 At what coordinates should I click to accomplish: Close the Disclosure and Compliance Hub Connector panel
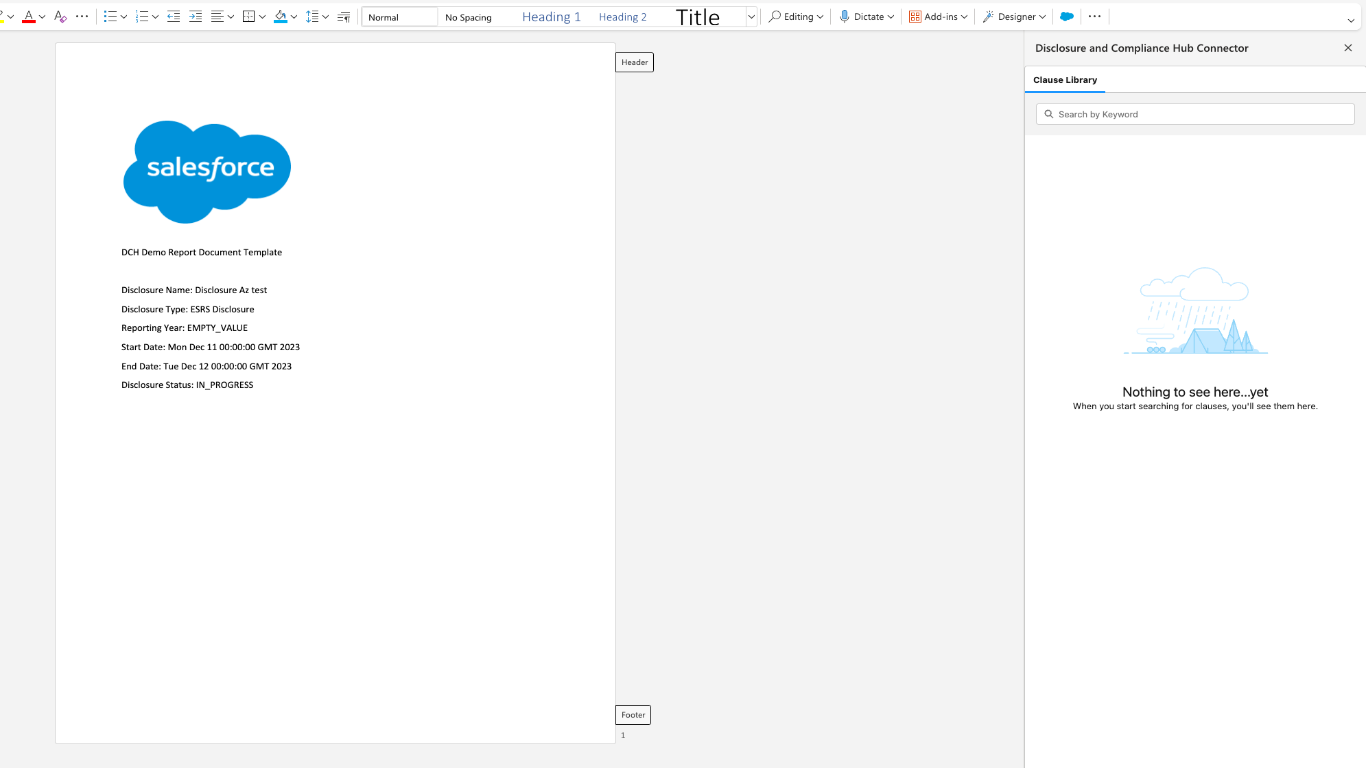point(1348,48)
